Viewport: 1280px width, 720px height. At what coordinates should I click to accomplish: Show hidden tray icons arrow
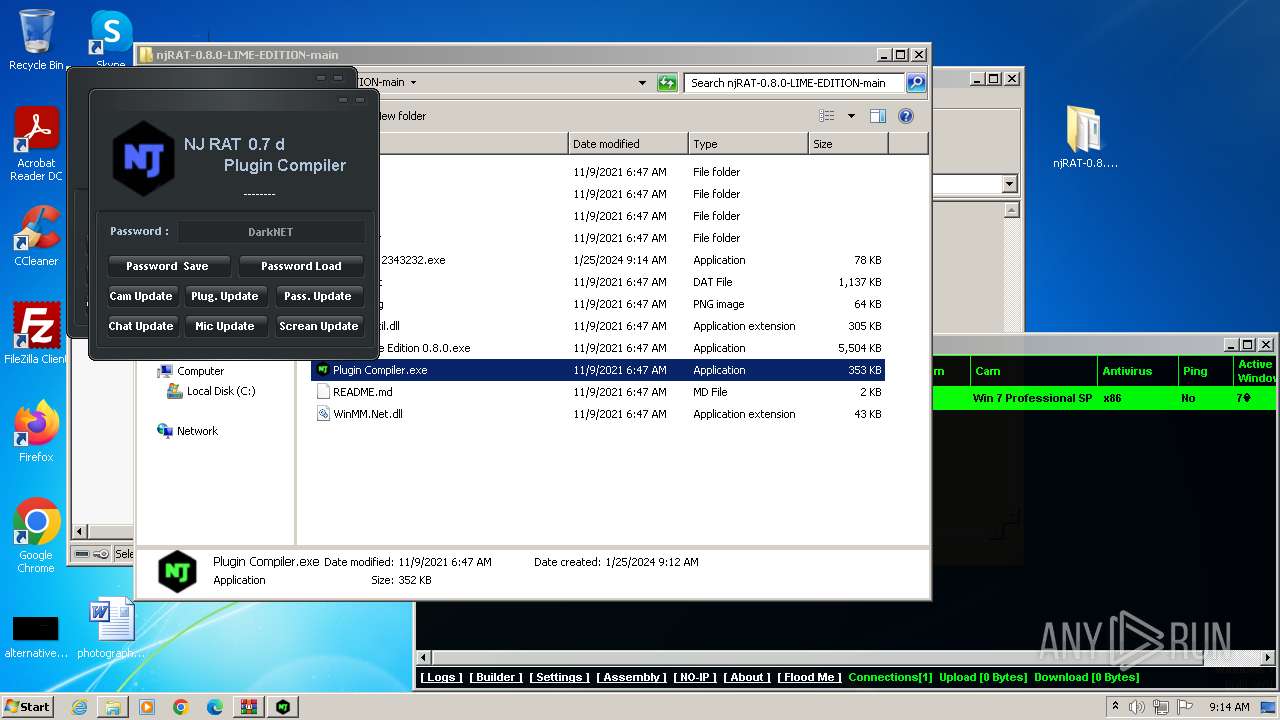(1115, 706)
